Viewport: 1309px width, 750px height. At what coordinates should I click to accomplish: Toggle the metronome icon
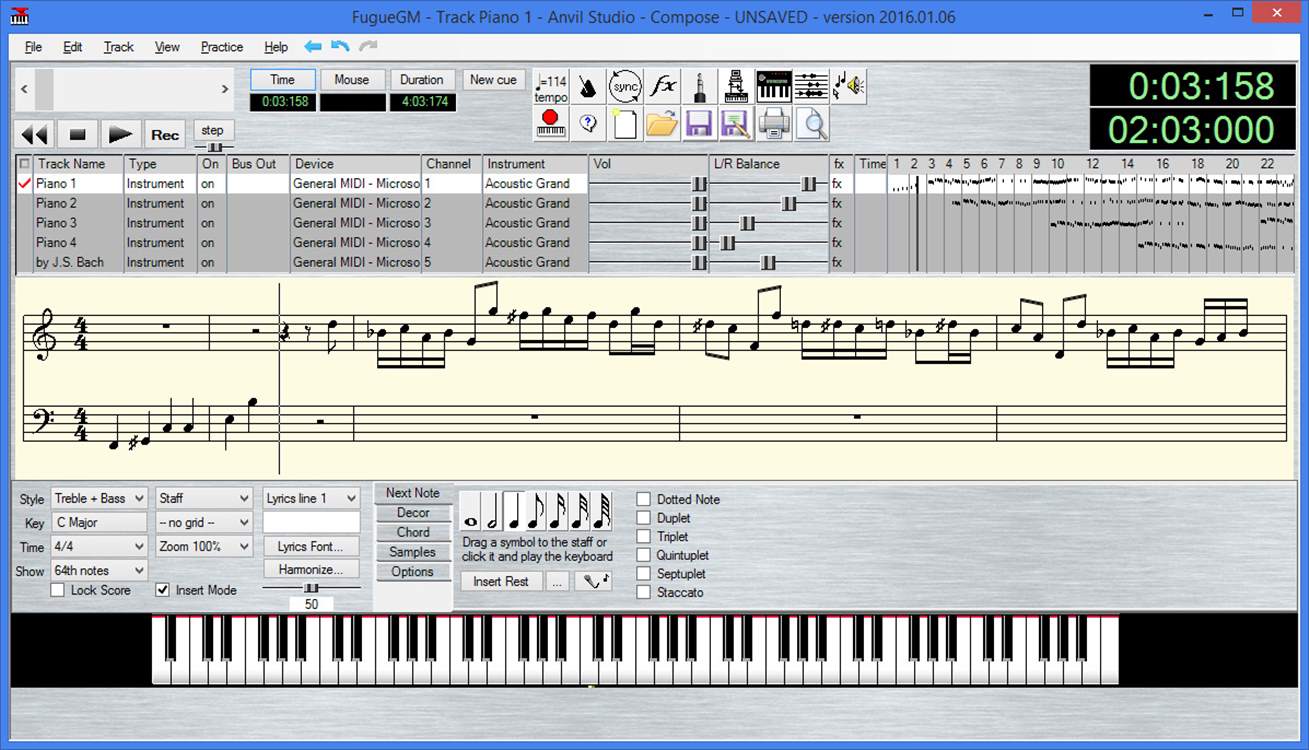[588, 87]
